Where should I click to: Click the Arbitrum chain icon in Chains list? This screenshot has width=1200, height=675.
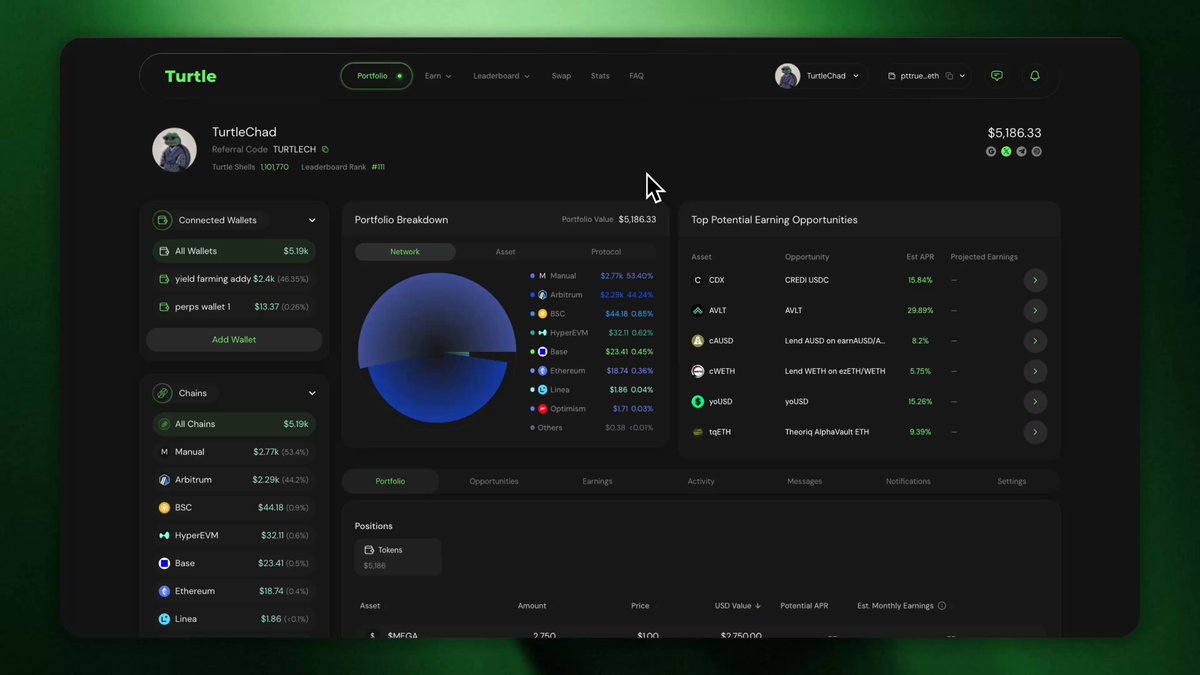pos(164,480)
